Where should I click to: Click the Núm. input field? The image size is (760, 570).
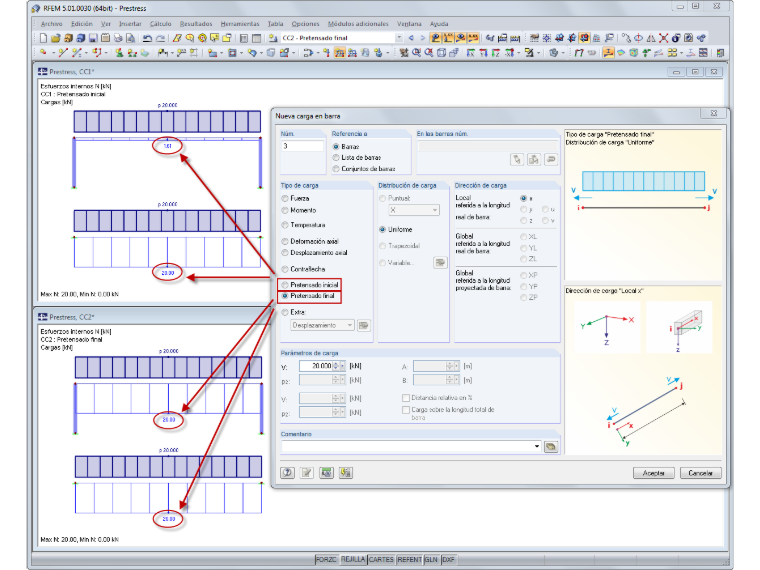(x=302, y=146)
